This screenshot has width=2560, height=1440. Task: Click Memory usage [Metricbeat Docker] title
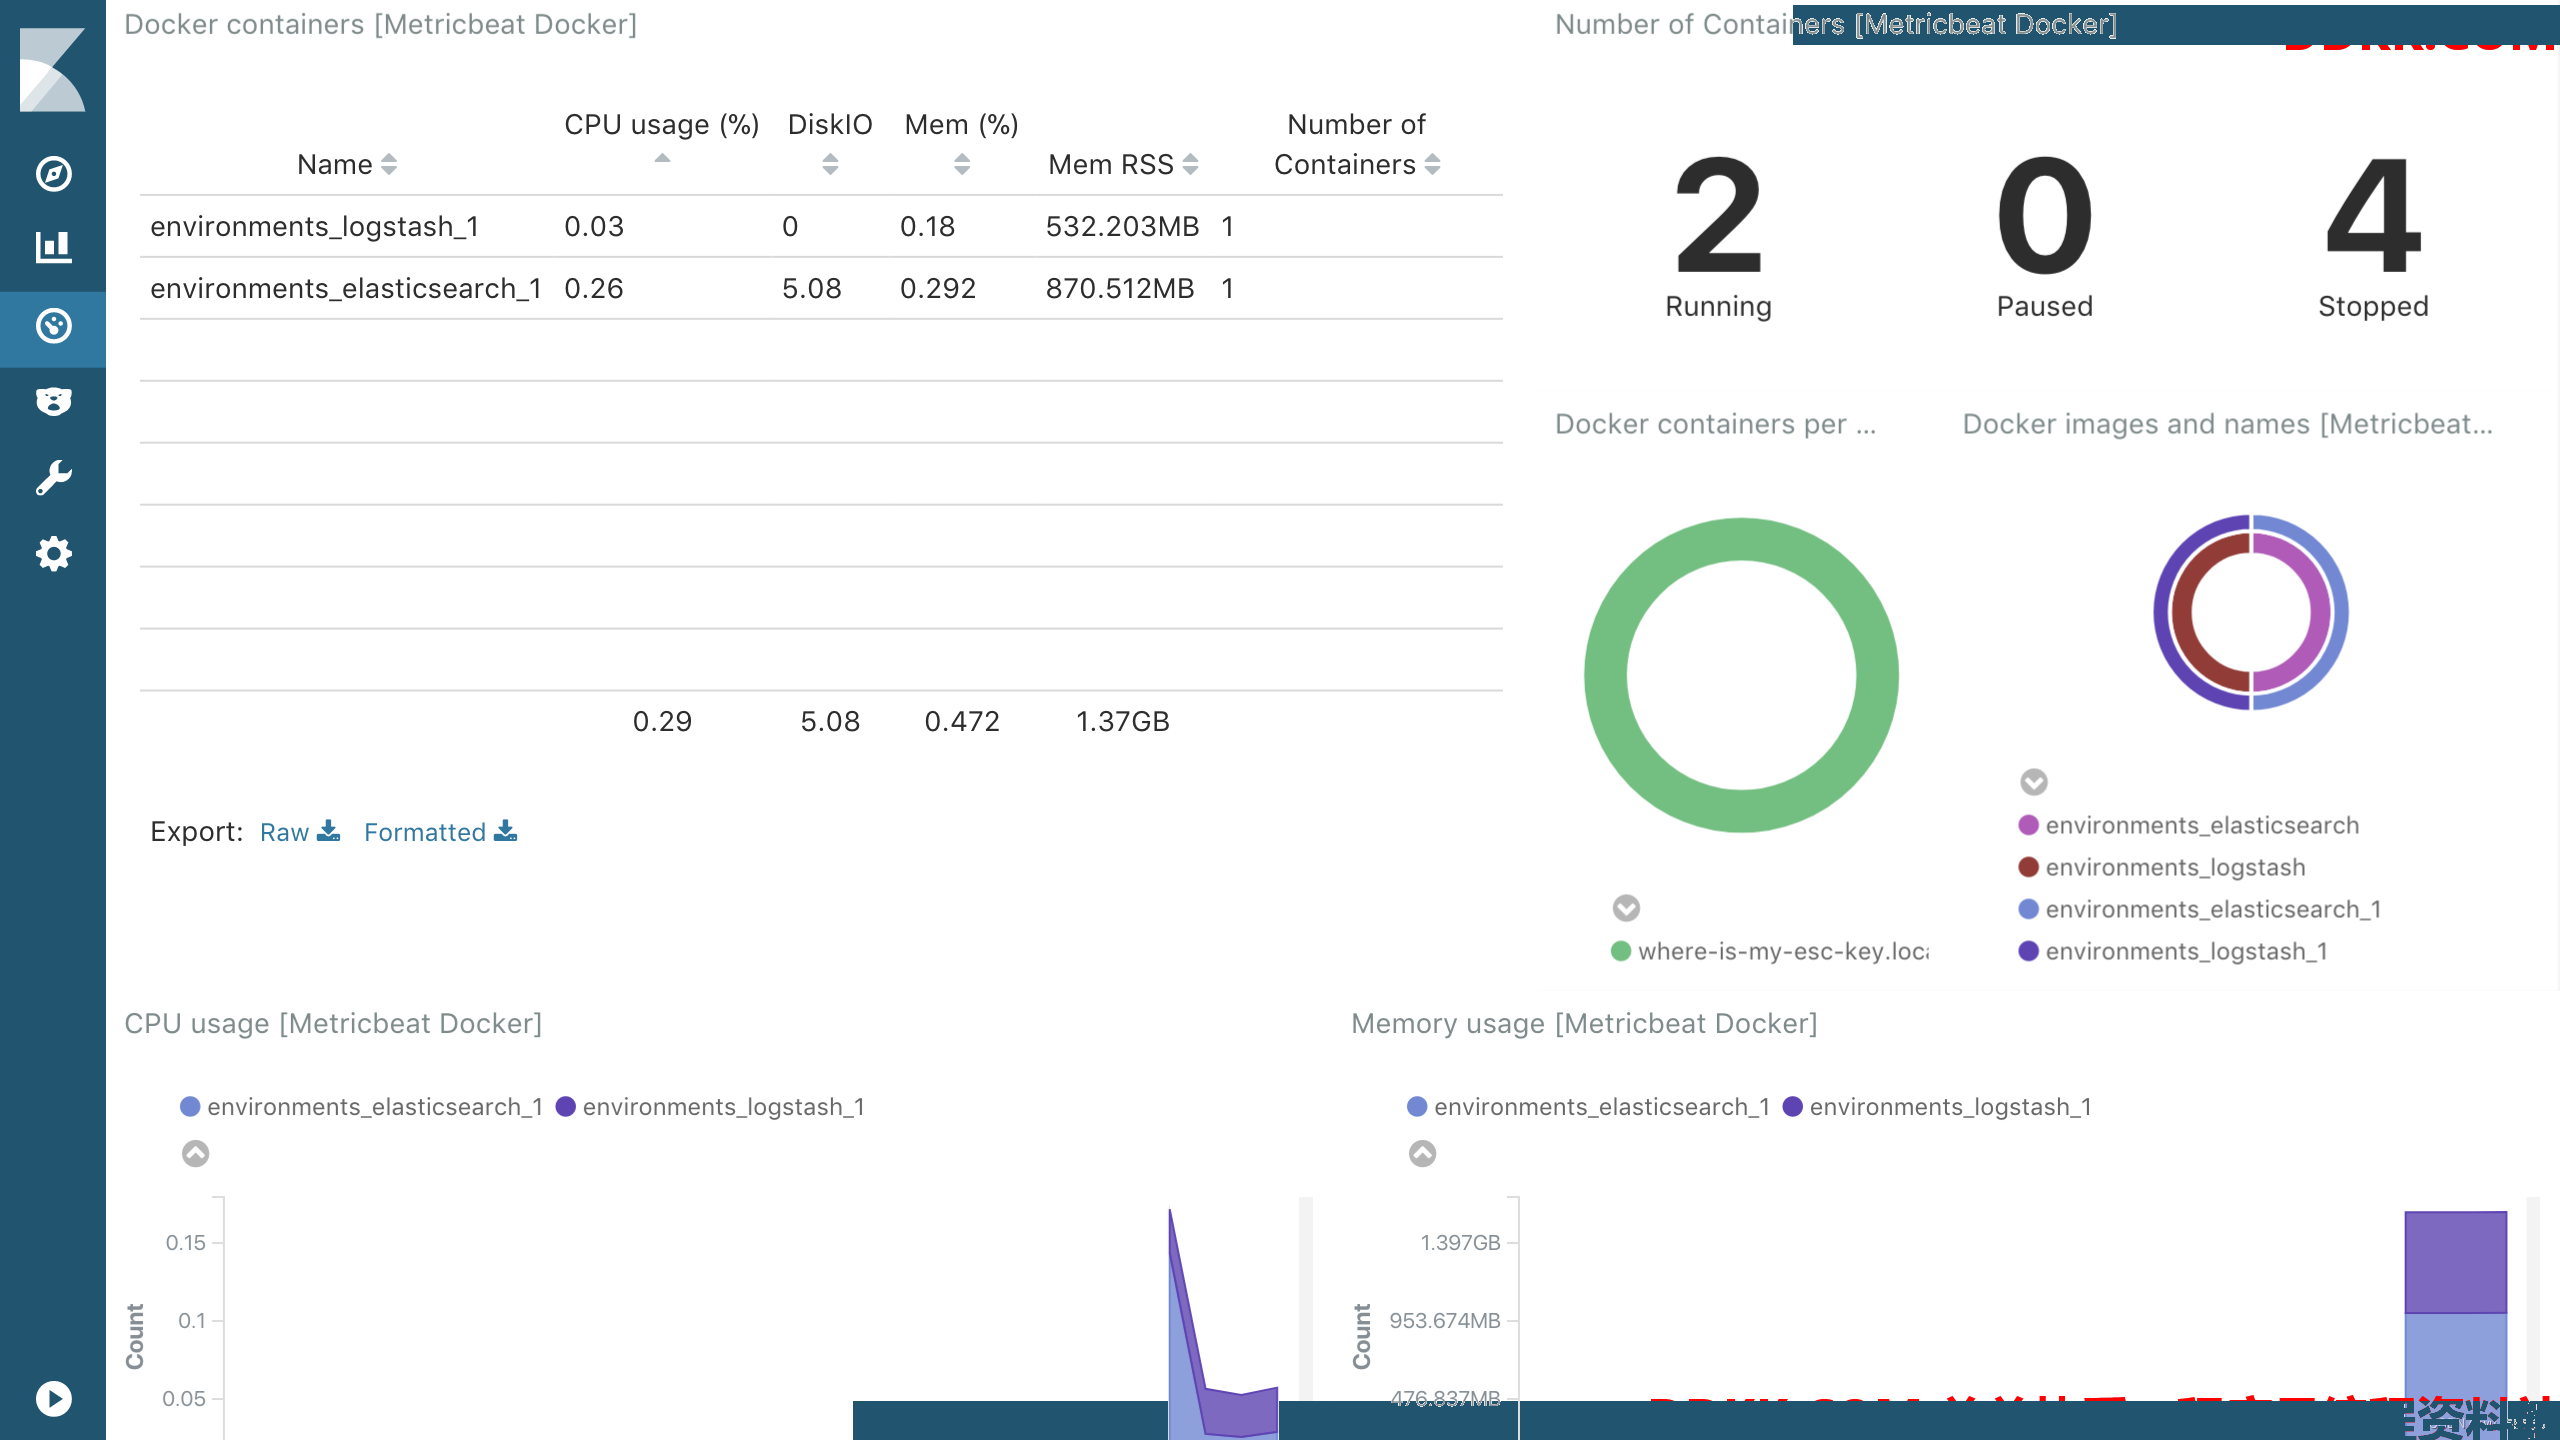pyautogui.click(x=1584, y=1023)
